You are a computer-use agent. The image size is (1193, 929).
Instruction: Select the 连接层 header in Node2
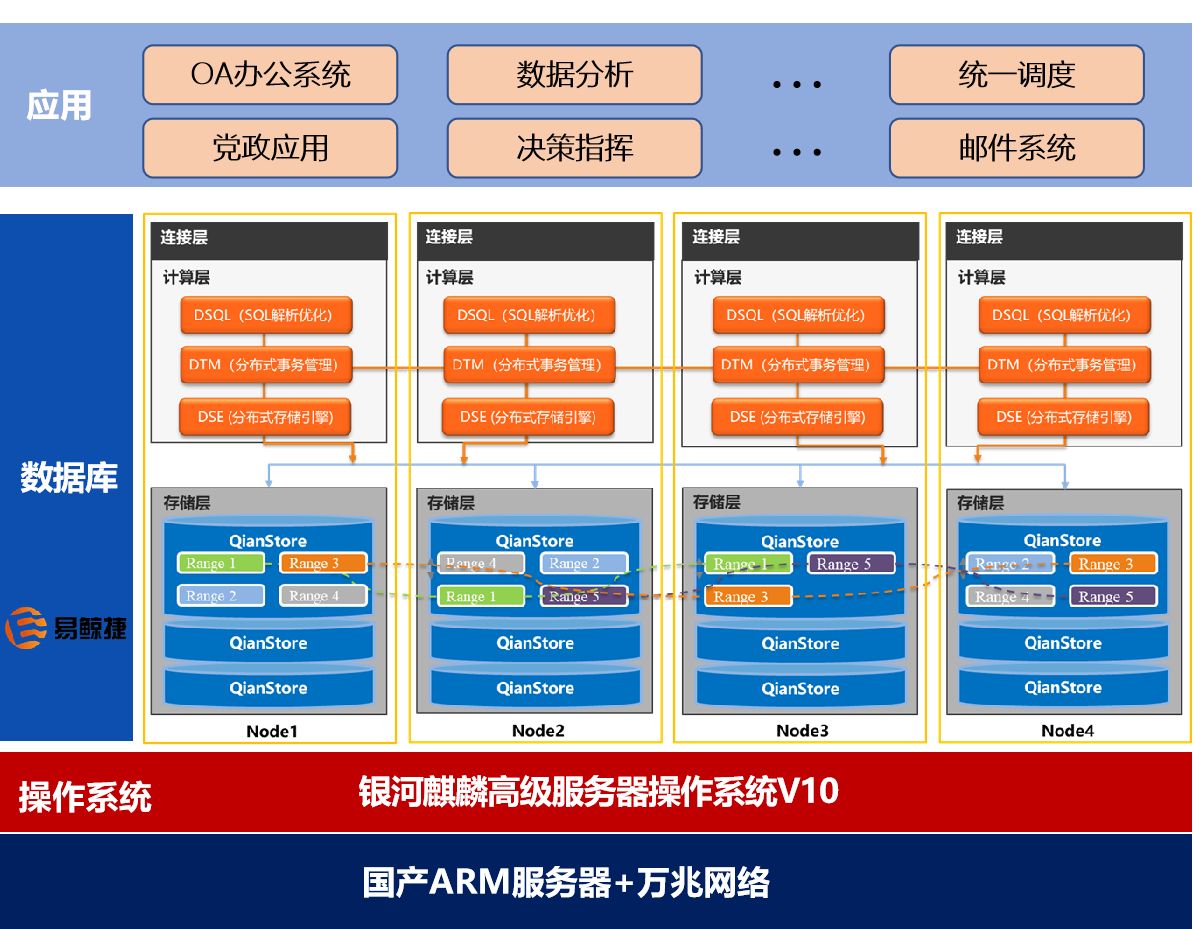point(536,240)
